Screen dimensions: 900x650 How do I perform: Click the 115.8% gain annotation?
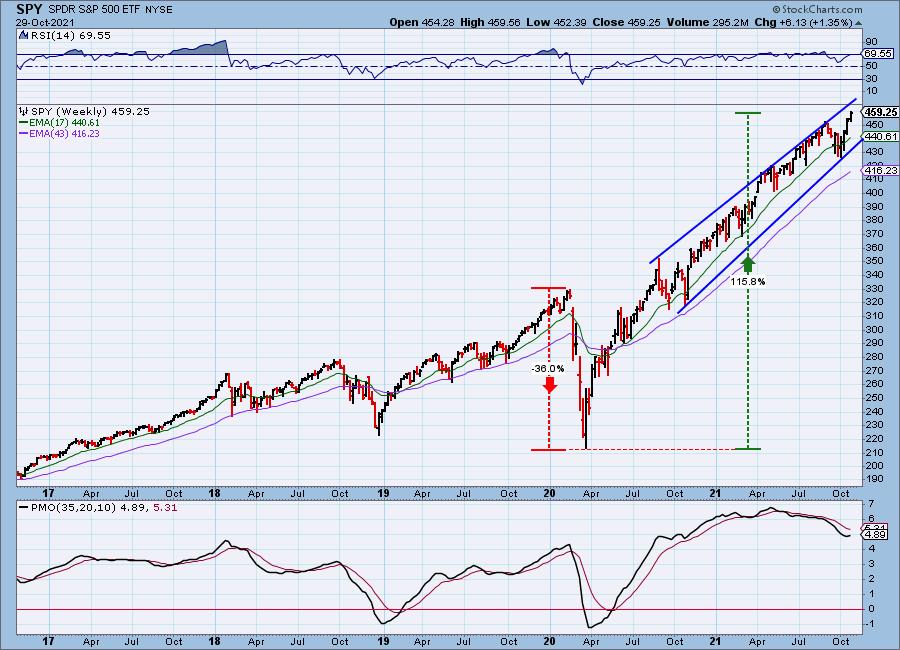748,281
